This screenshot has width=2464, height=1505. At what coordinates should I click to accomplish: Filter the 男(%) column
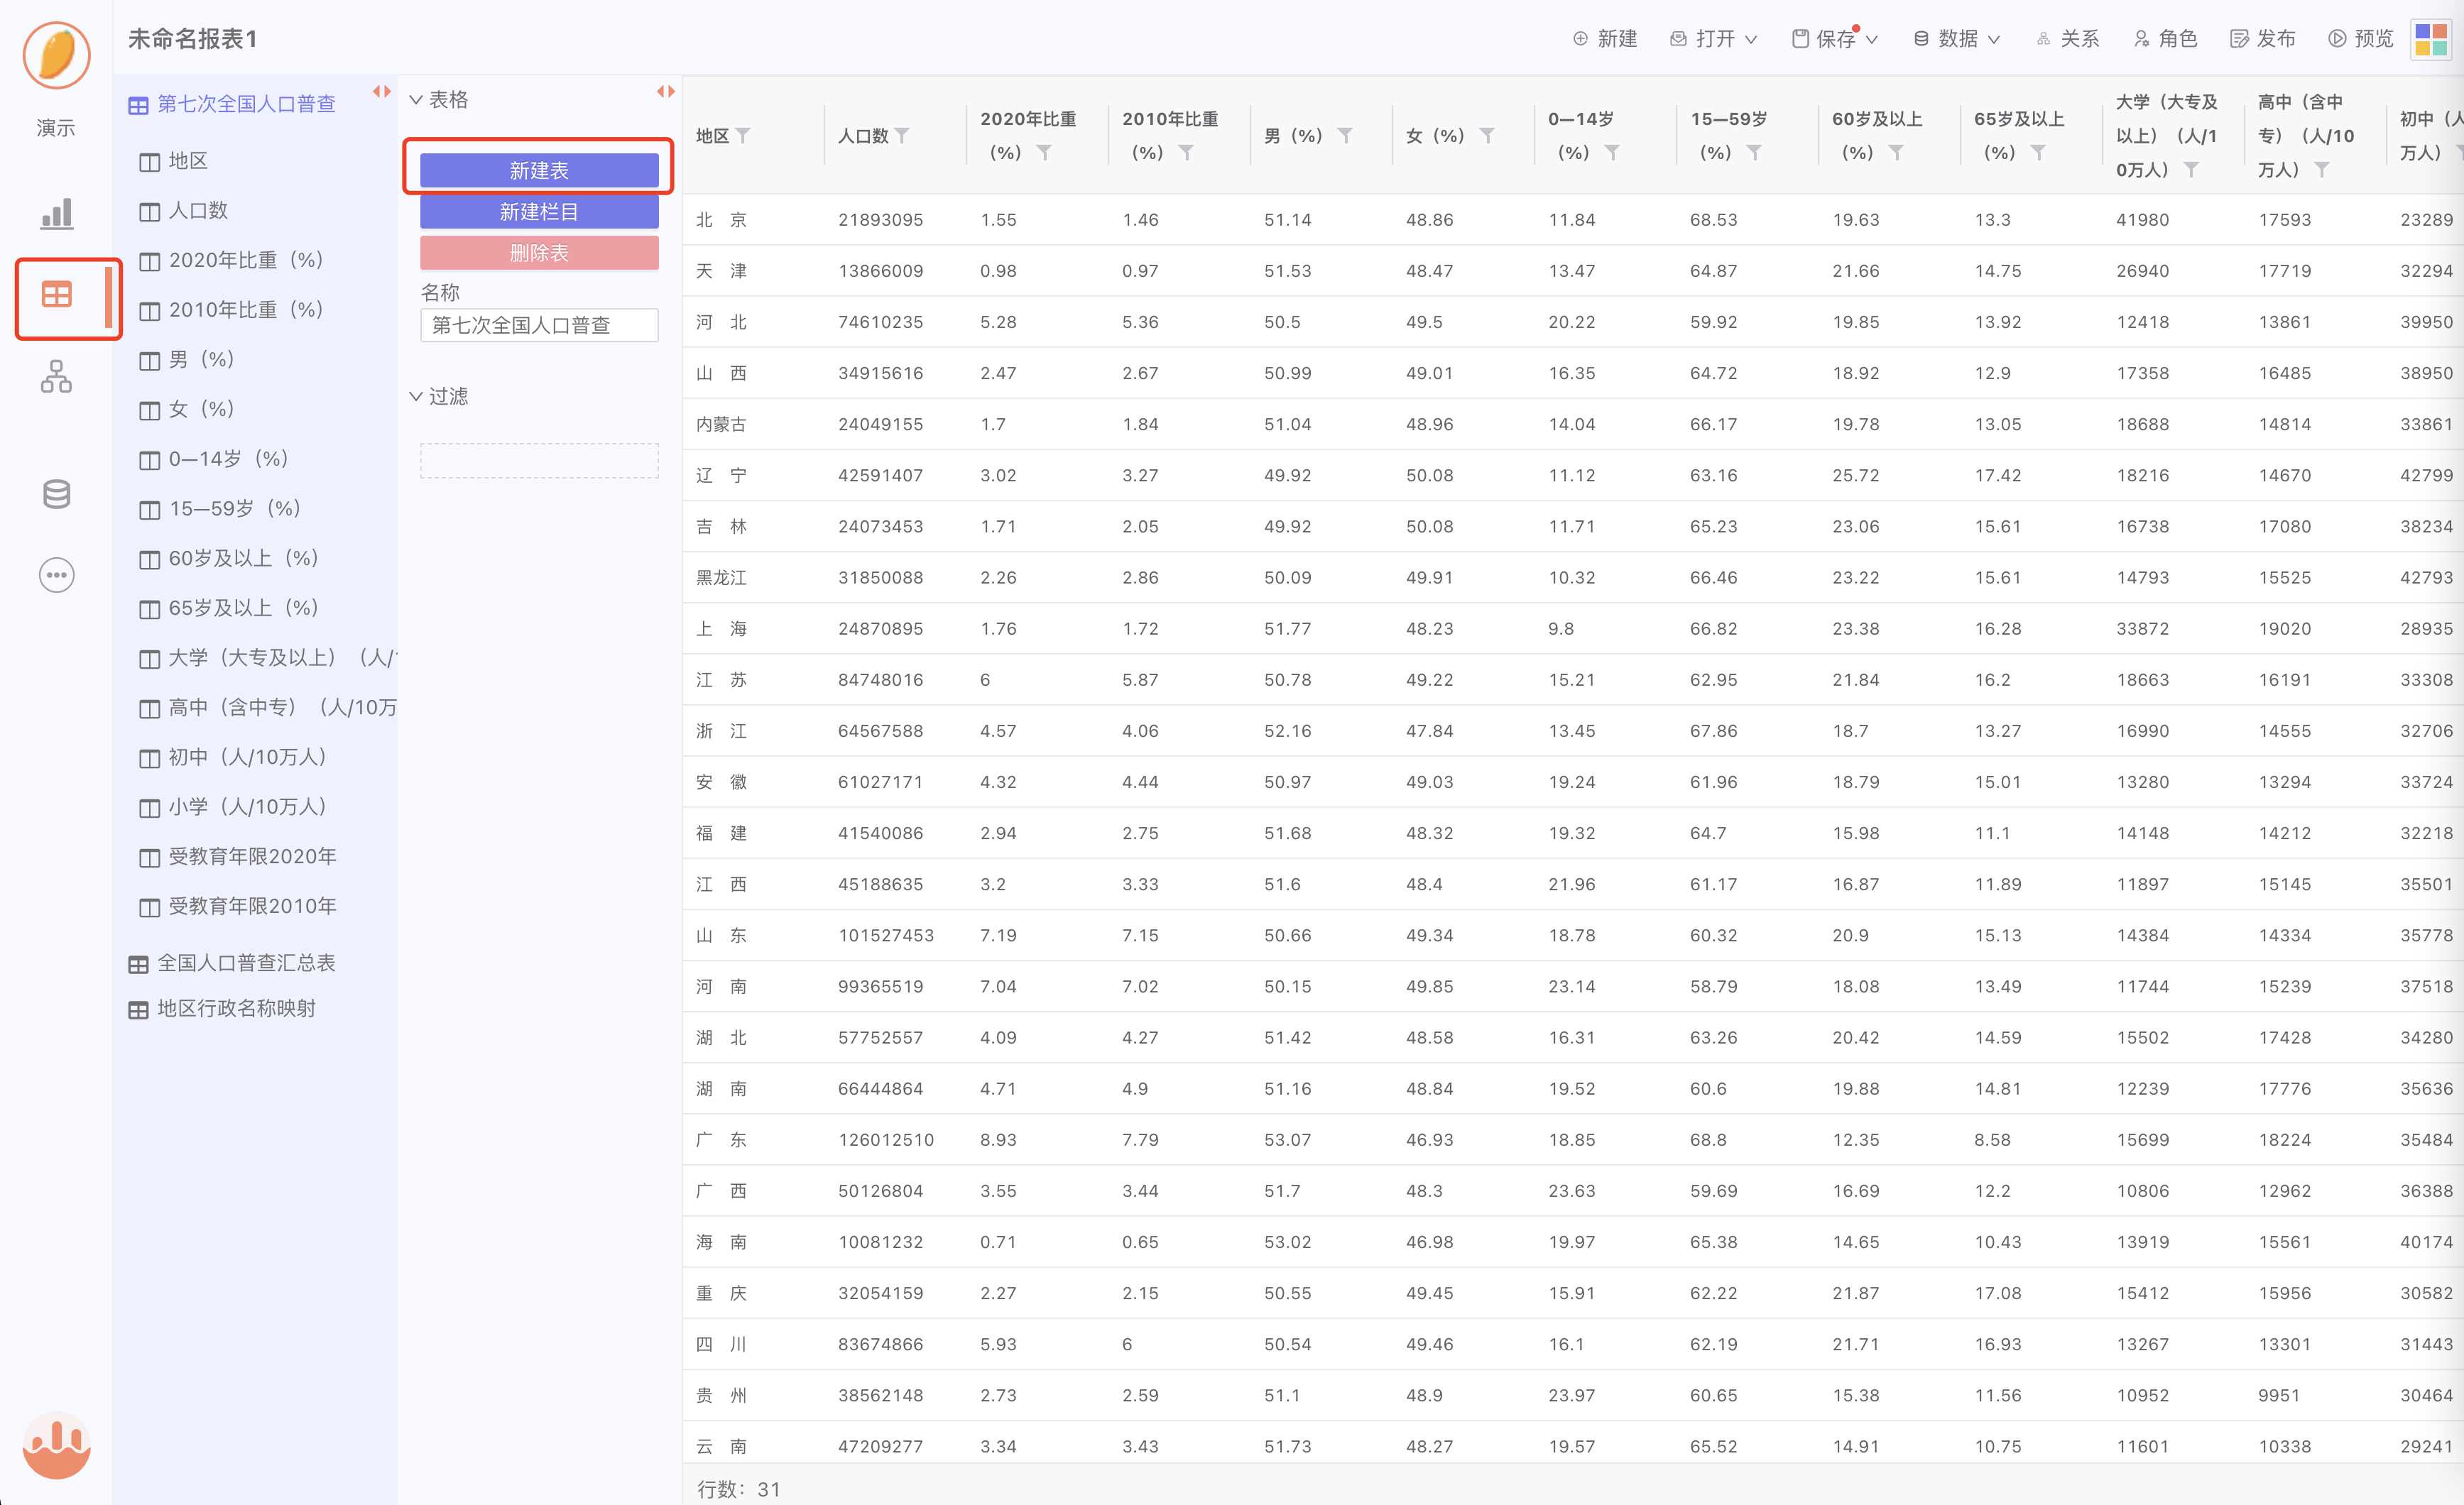tap(1345, 135)
